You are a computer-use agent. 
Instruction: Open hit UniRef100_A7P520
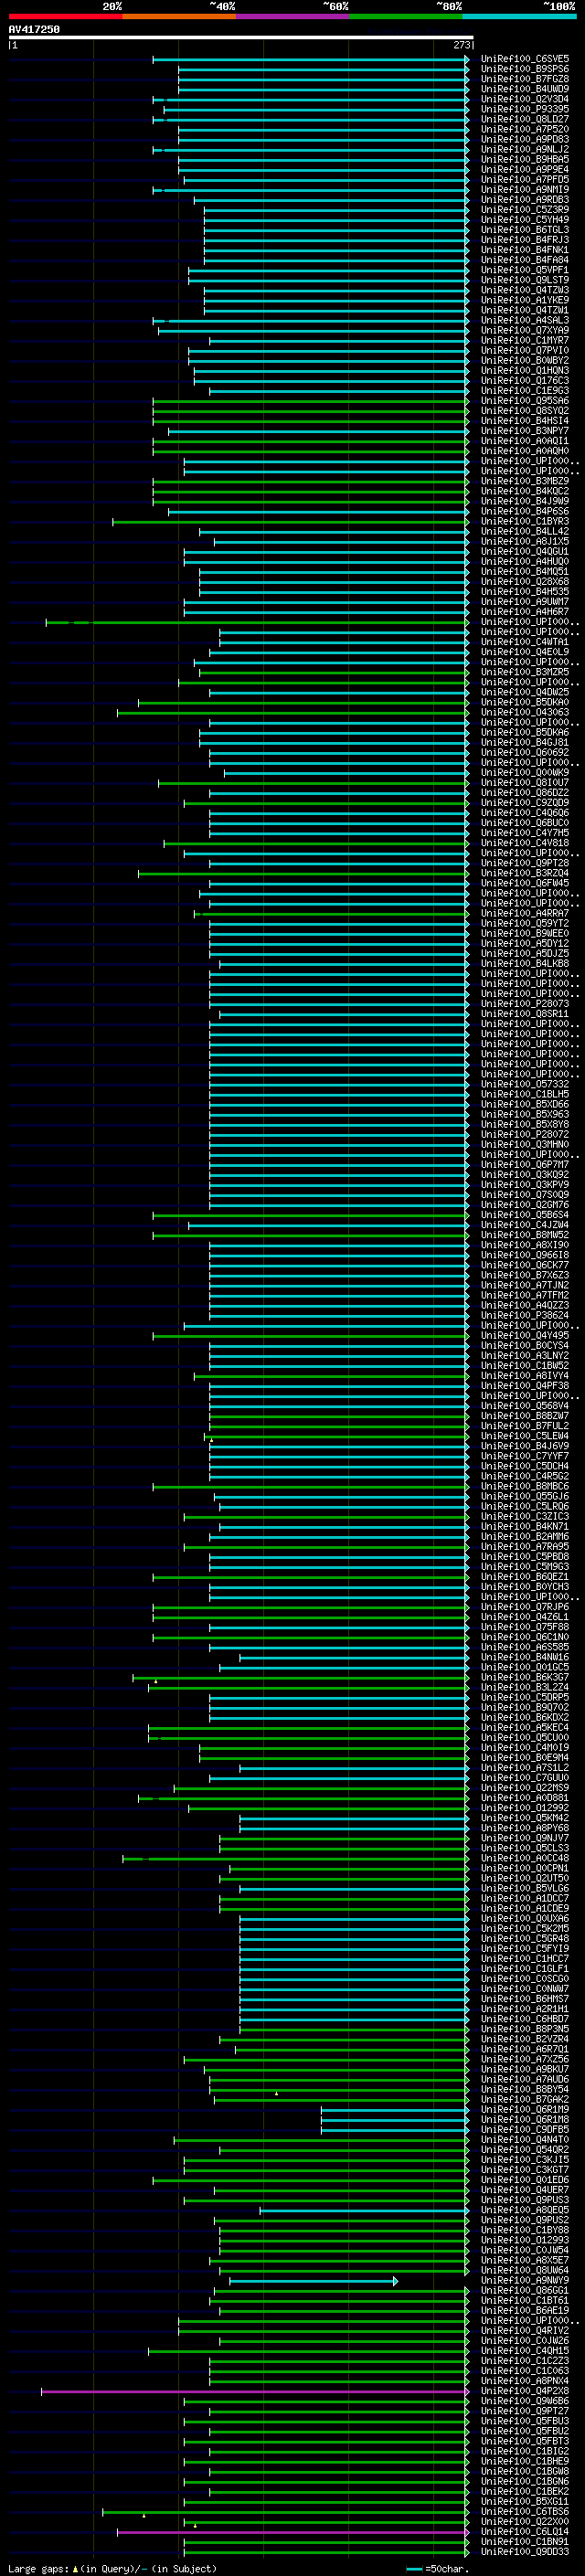coord(525,129)
